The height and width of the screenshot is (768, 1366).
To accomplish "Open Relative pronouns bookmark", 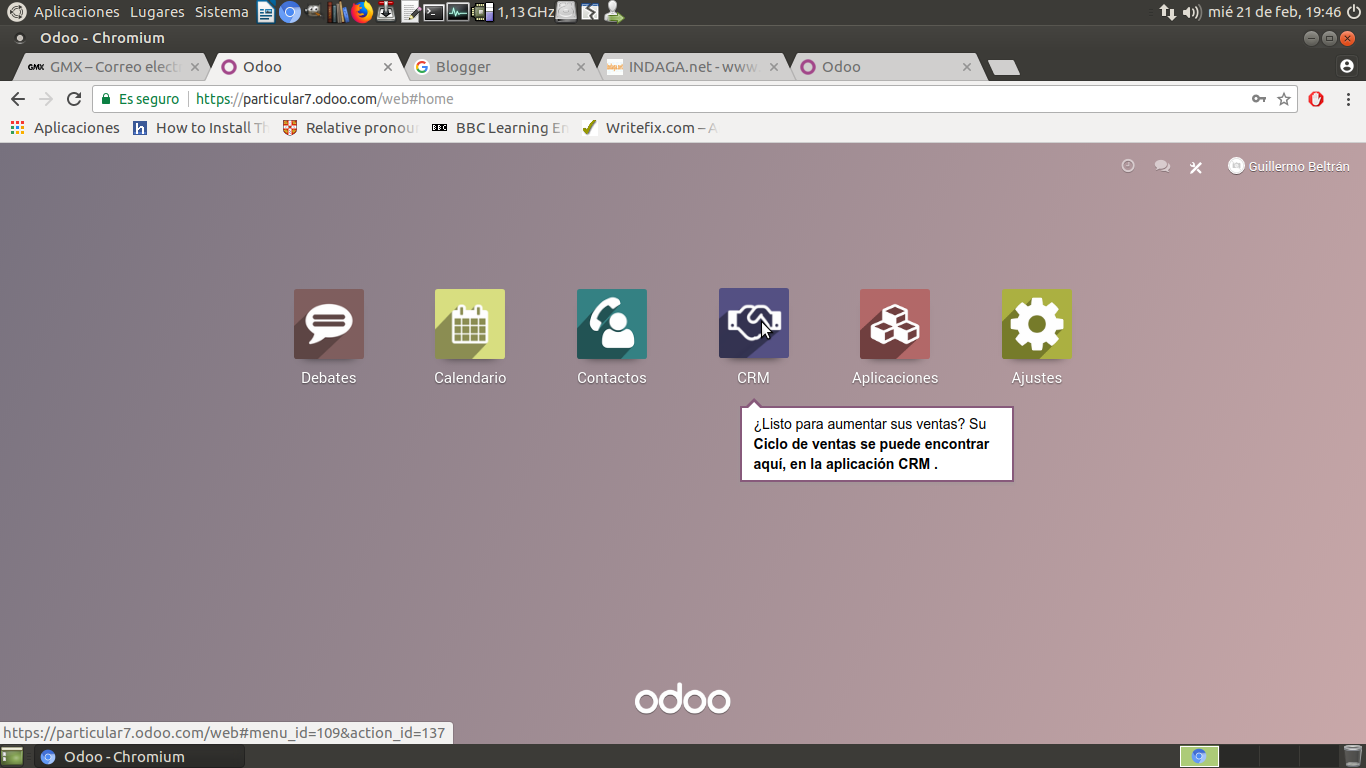I will (351, 128).
